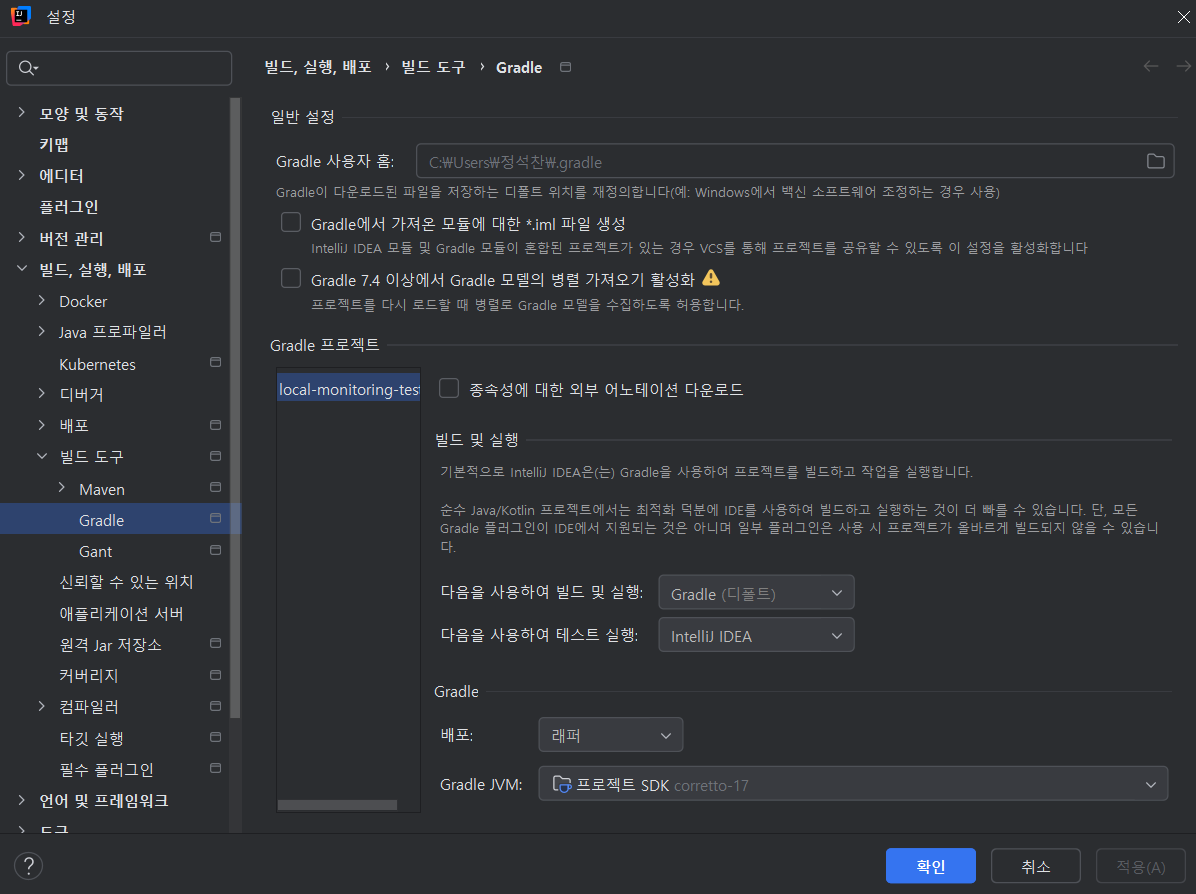Expand the 모양 및 동작 tree node

21,113
